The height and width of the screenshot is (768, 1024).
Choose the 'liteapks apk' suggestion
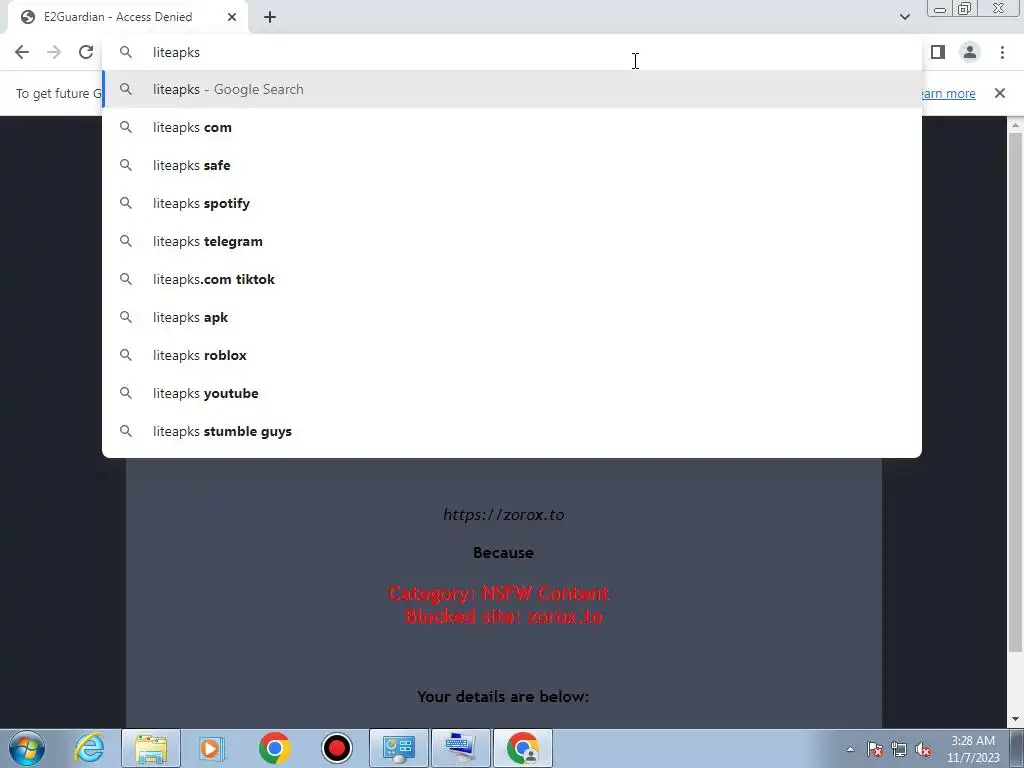tap(512, 317)
